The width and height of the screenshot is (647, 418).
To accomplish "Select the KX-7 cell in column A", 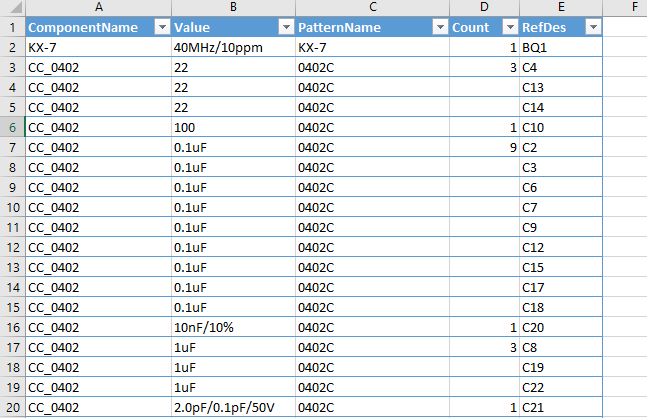I will [99, 47].
